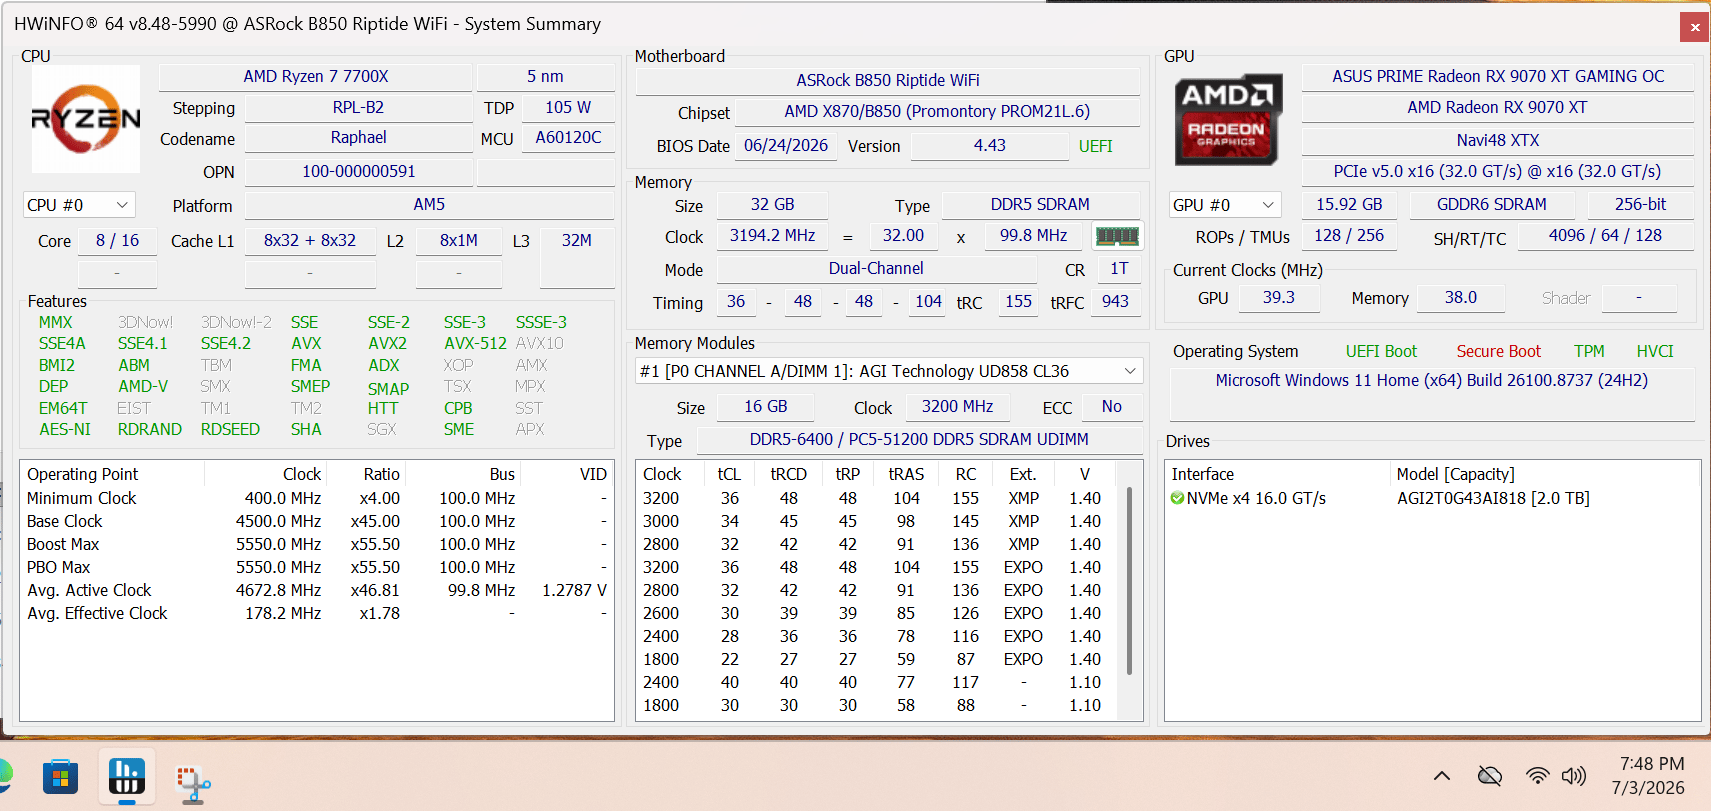1711x811 pixels.
Task: Click the RDSEED feature label
Action: pos(230,429)
